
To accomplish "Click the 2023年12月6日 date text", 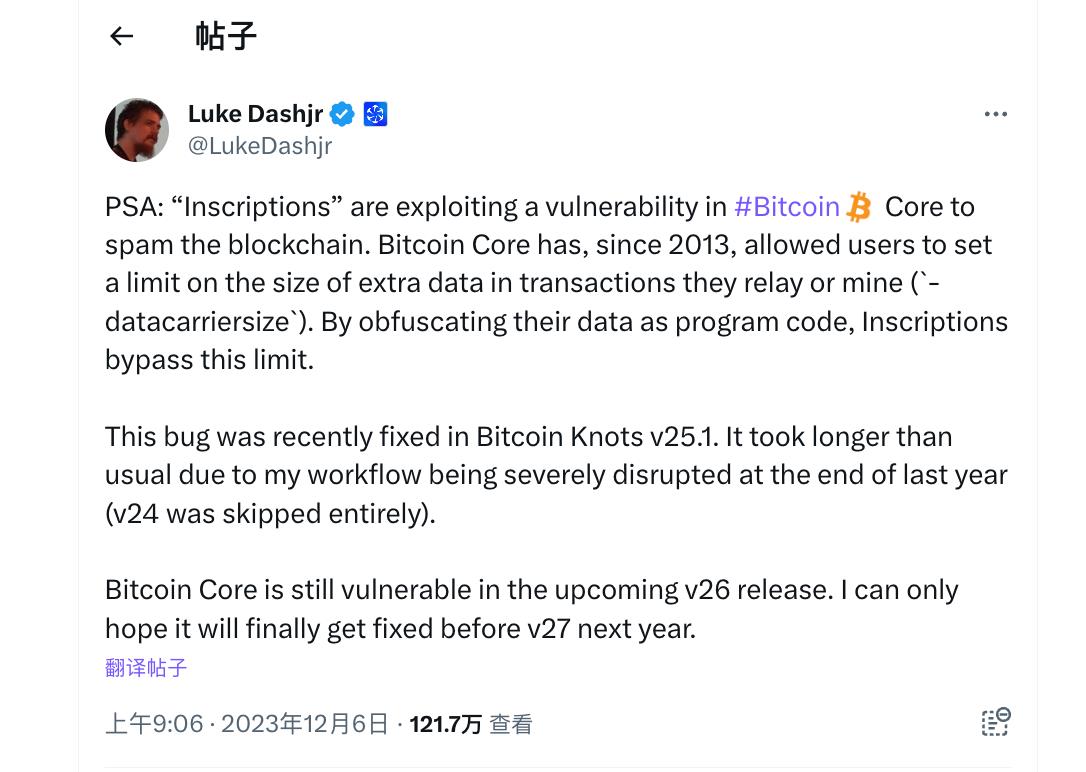I will (x=305, y=724).
